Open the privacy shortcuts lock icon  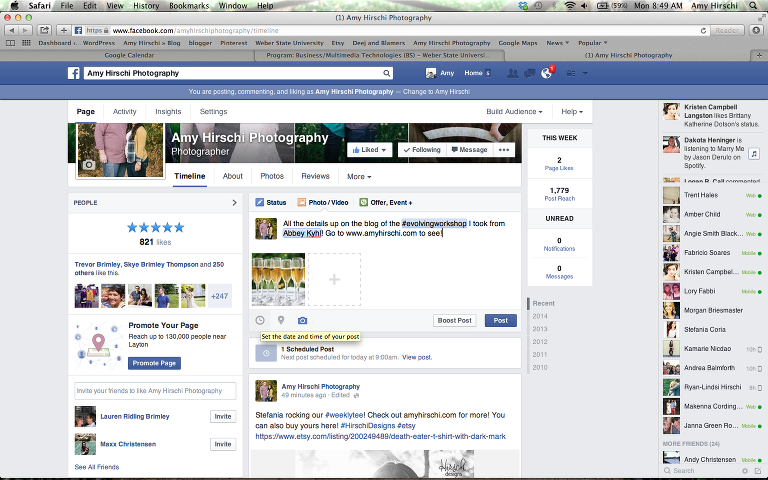pyautogui.click(x=571, y=73)
